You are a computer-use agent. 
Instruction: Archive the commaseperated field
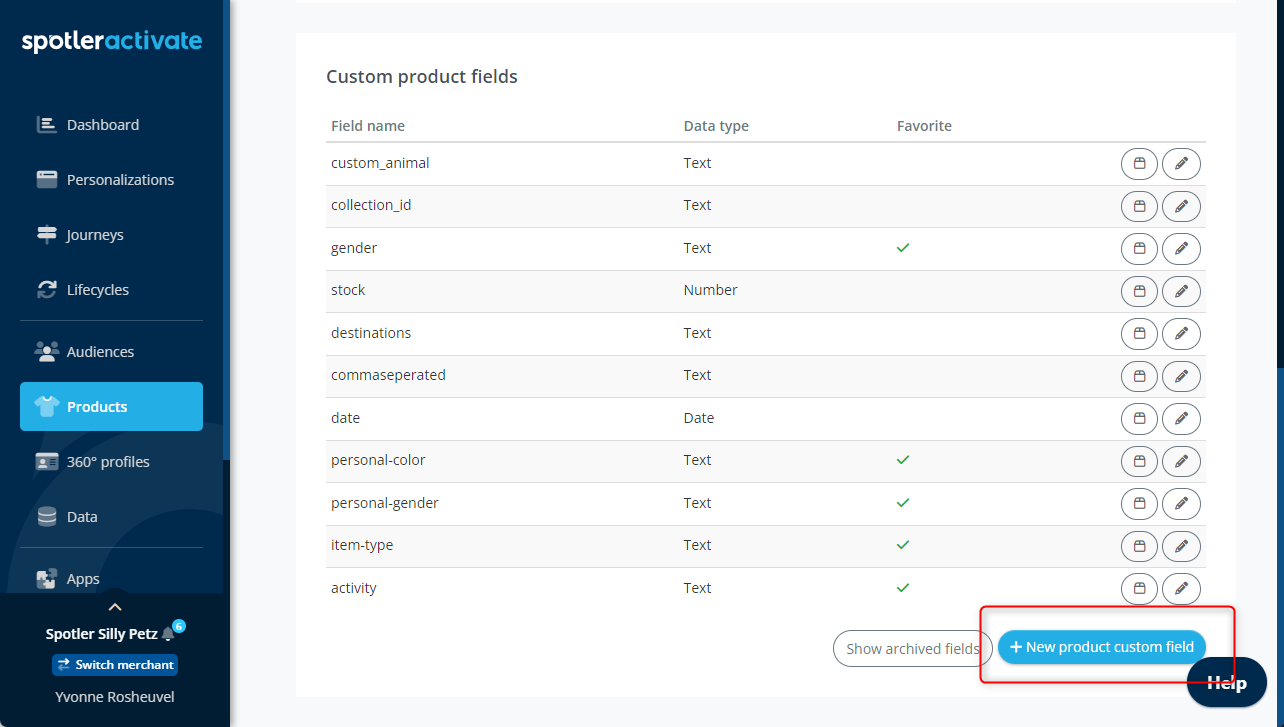(1139, 376)
